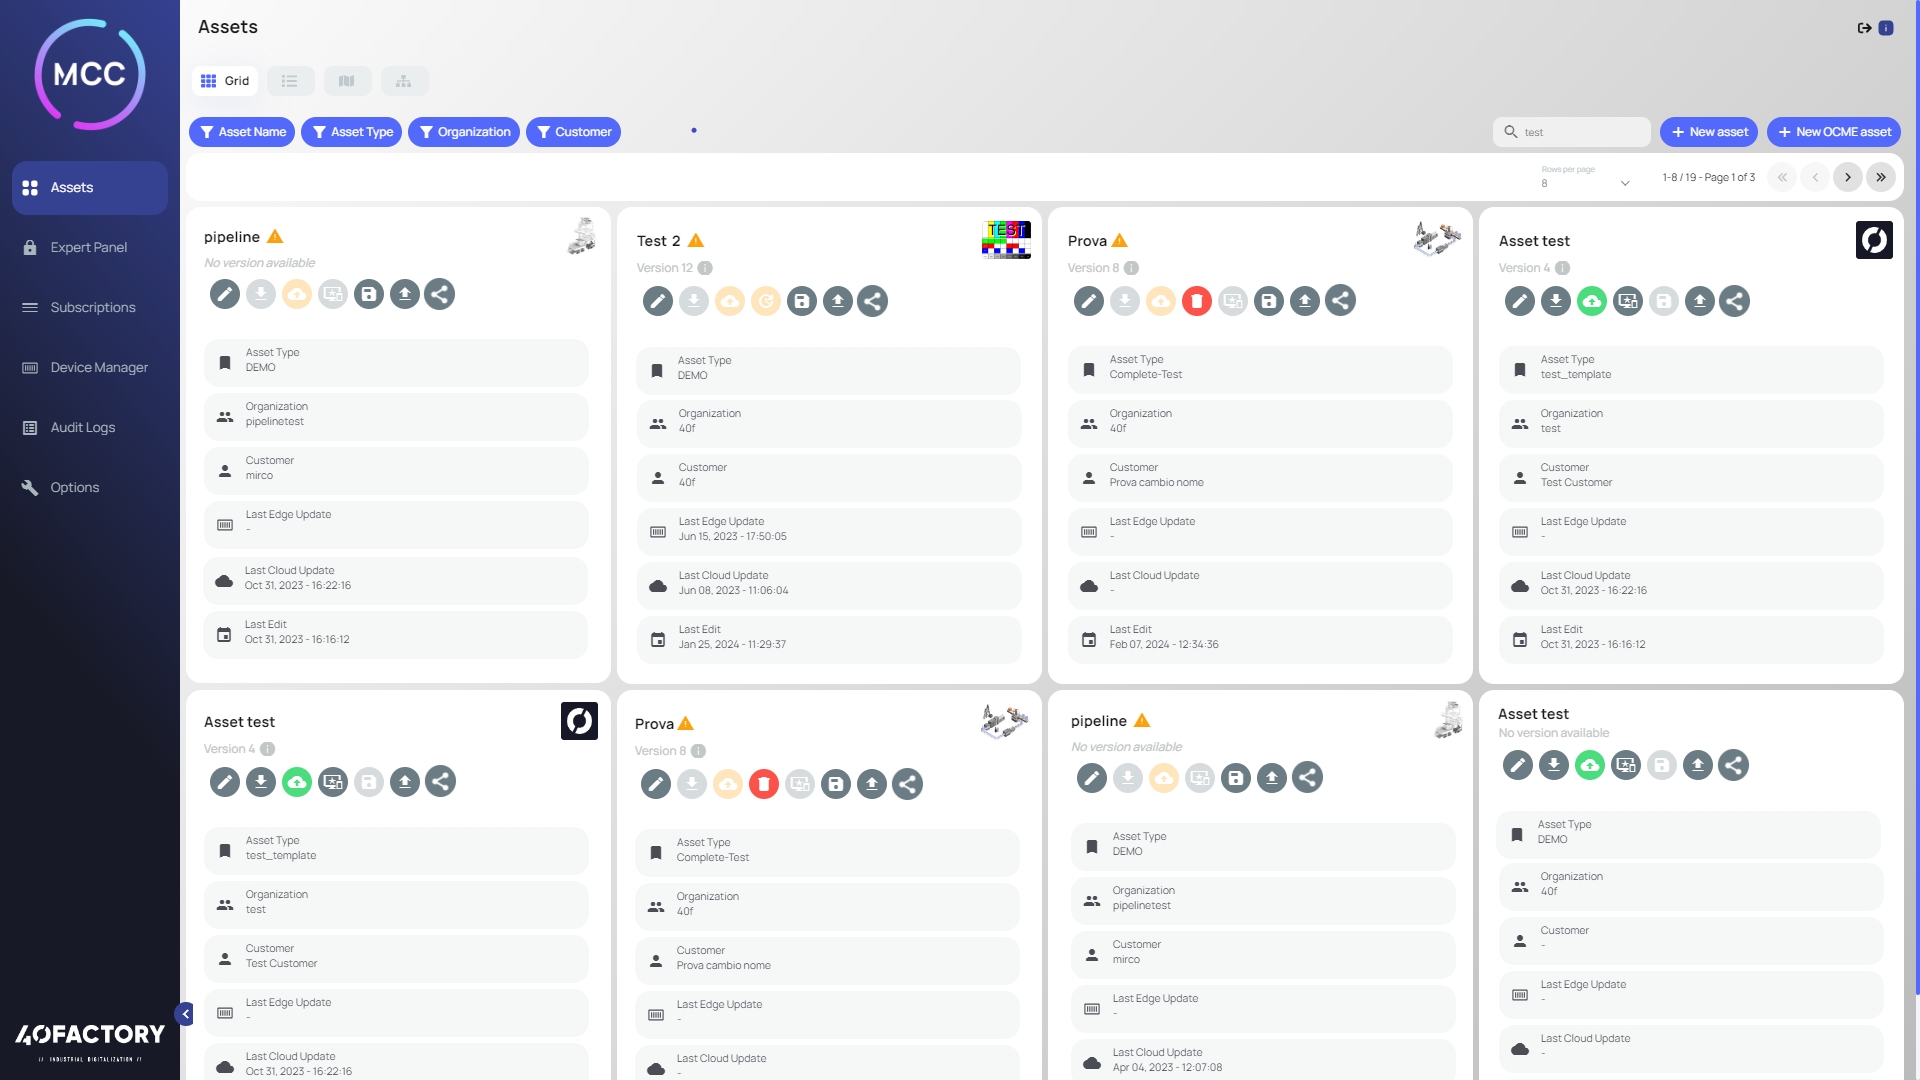
Task: Click the warning triangle beside Test 2
Action: pyautogui.click(x=696, y=241)
